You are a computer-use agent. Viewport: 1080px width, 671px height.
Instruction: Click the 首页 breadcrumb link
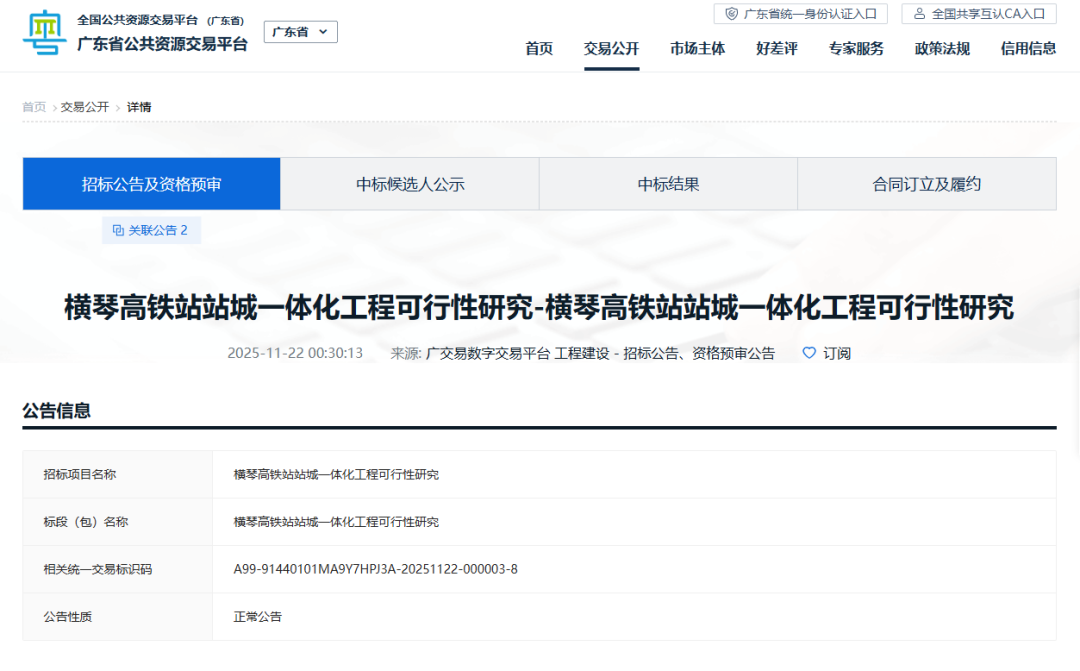pyautogui.click(x=34, y=107)
